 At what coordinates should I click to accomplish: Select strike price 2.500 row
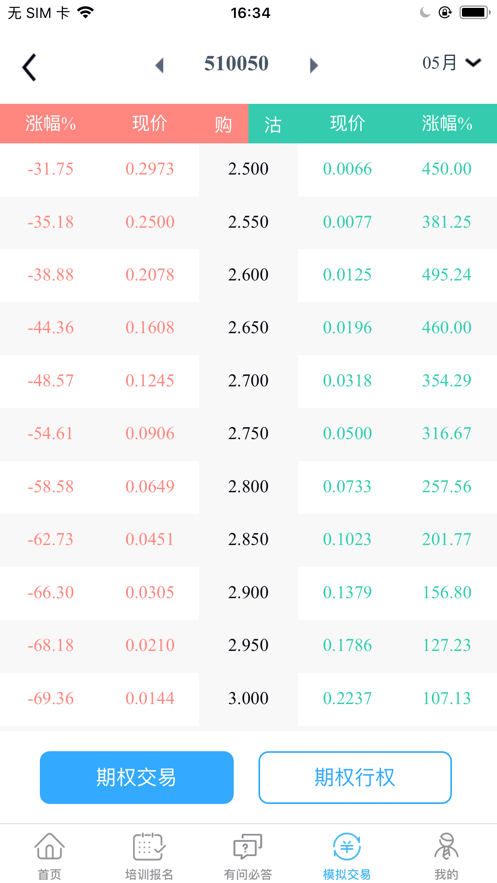coord(248,169)
